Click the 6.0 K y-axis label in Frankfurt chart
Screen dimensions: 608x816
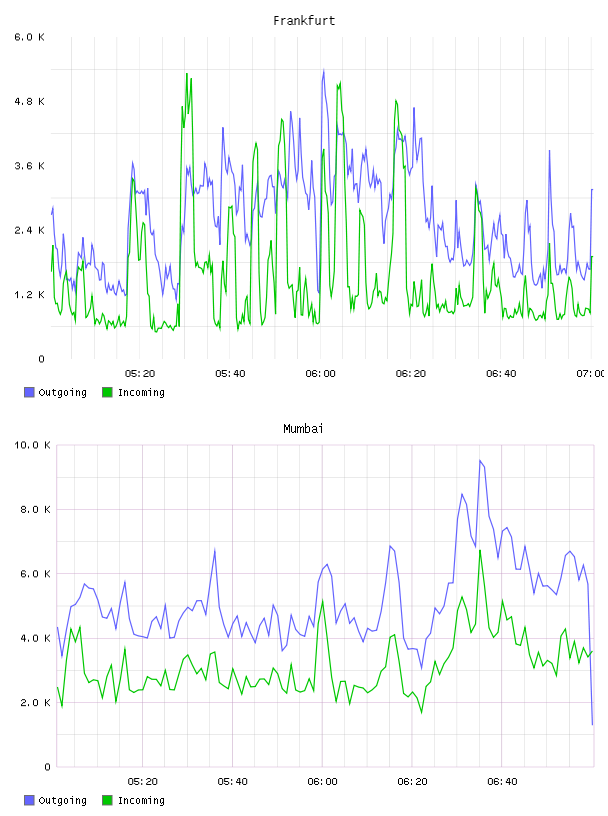30,37
